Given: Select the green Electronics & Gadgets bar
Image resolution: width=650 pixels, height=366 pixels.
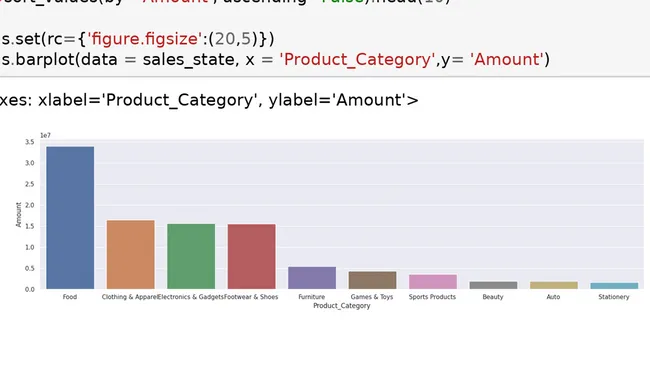Looking at the screenshot, I should click(x=191, y=257).
